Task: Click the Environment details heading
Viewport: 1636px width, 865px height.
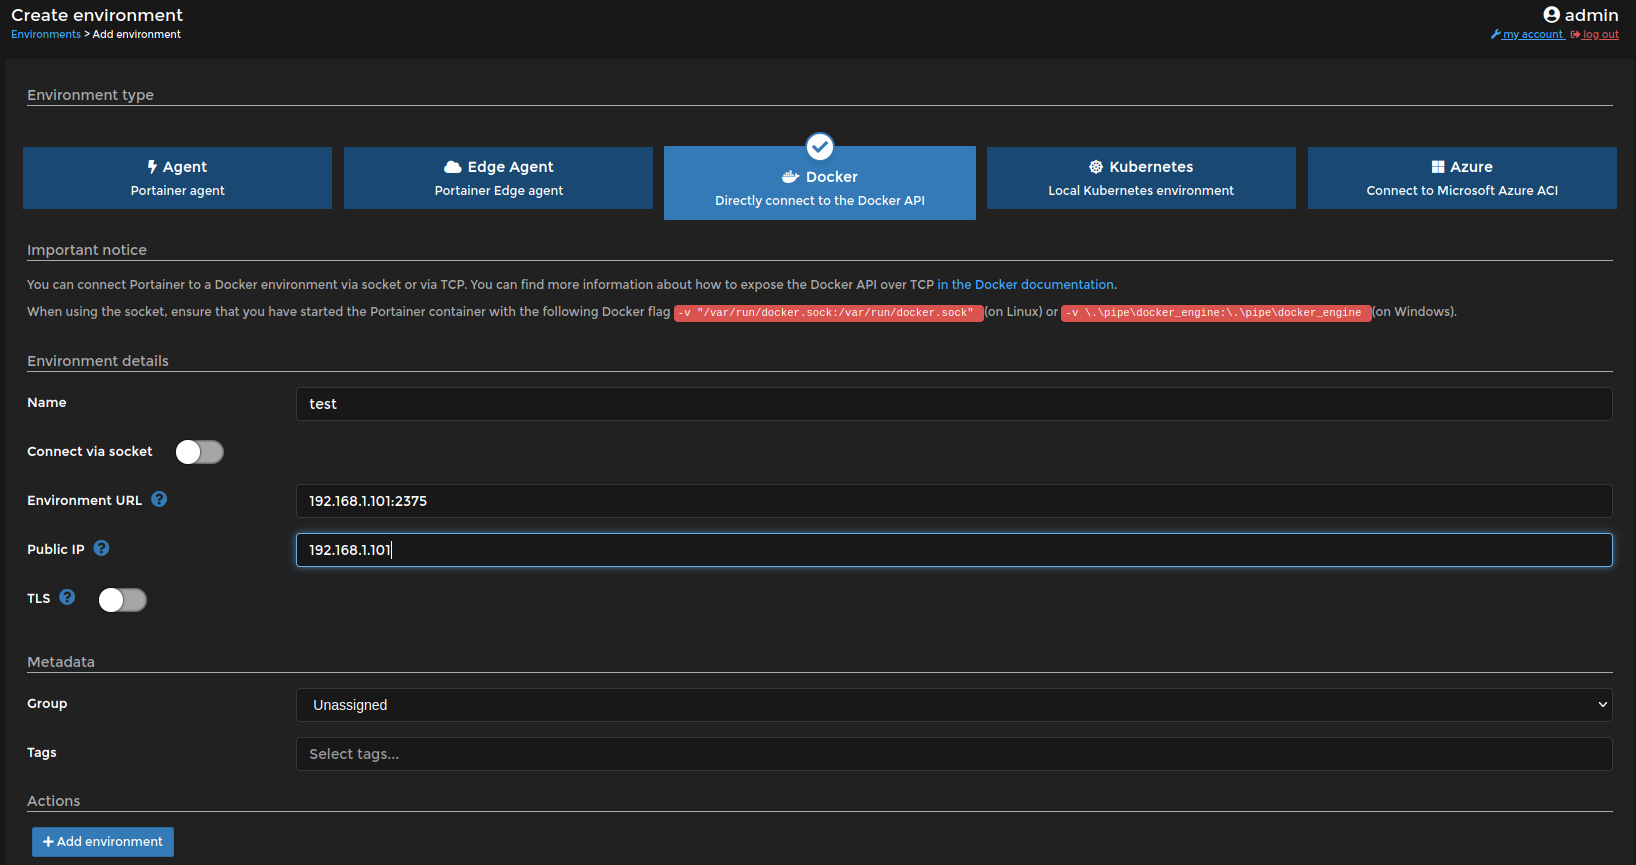Action: 98,361
